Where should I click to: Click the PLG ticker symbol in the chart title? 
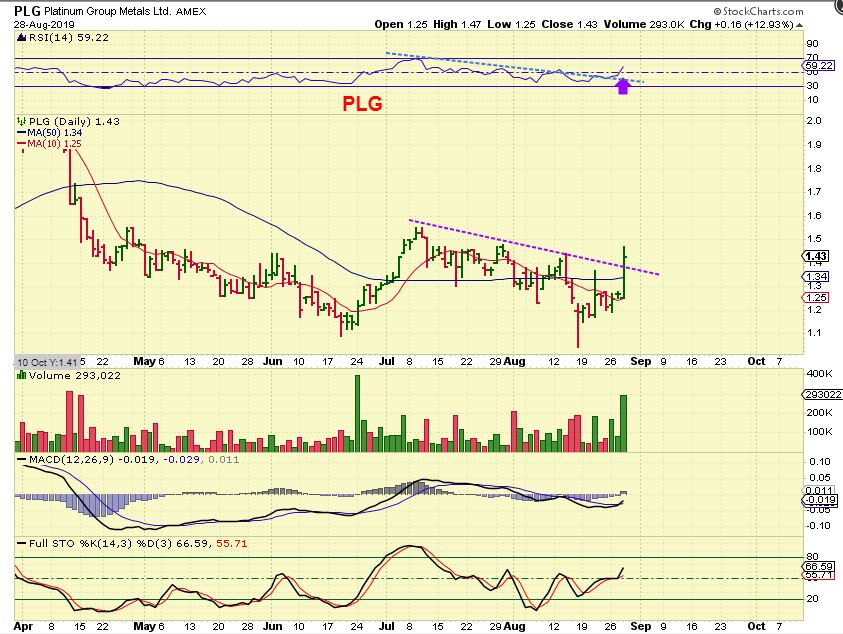click(x=27, y=11)
